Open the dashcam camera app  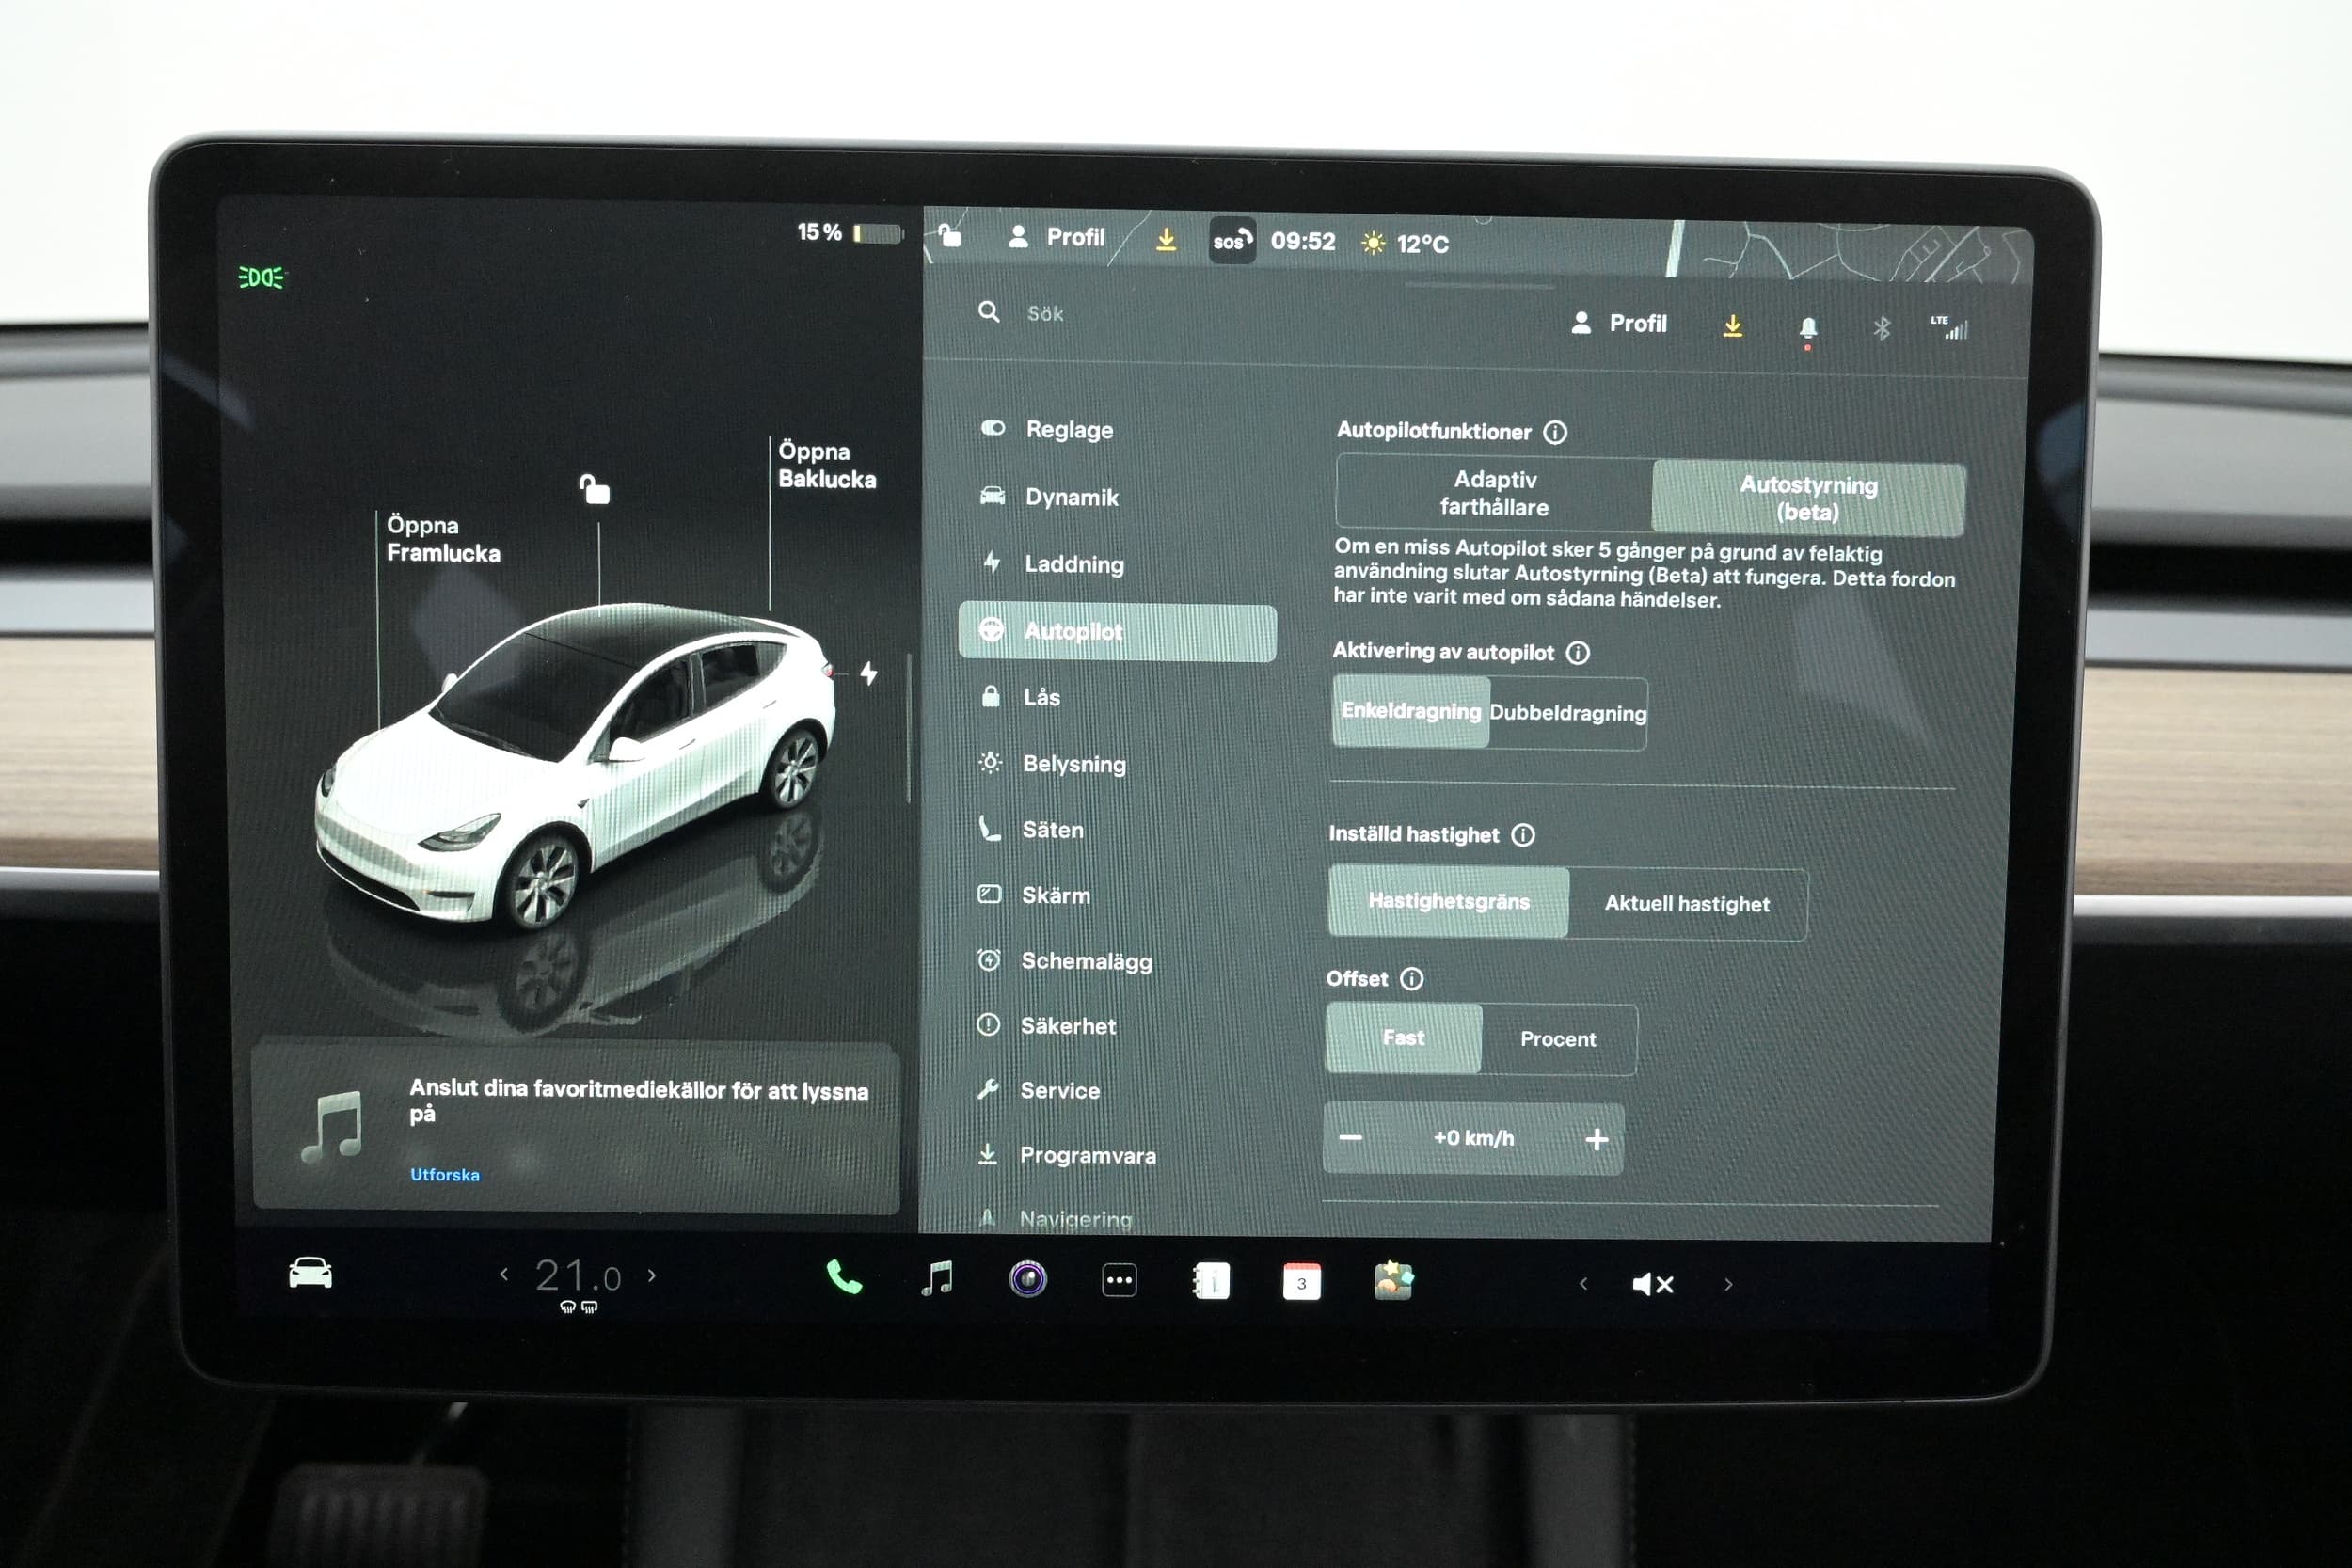(x=1027, y=1279)
